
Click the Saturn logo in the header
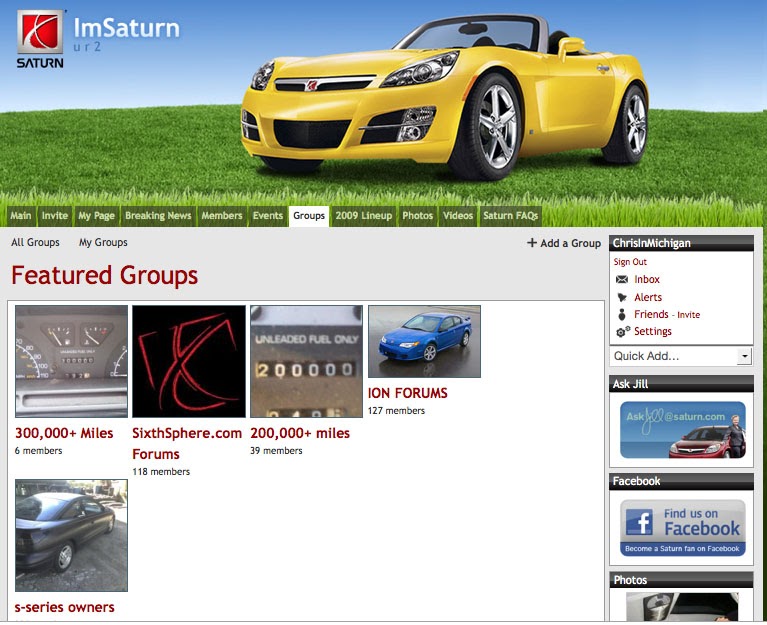point(40,39)
